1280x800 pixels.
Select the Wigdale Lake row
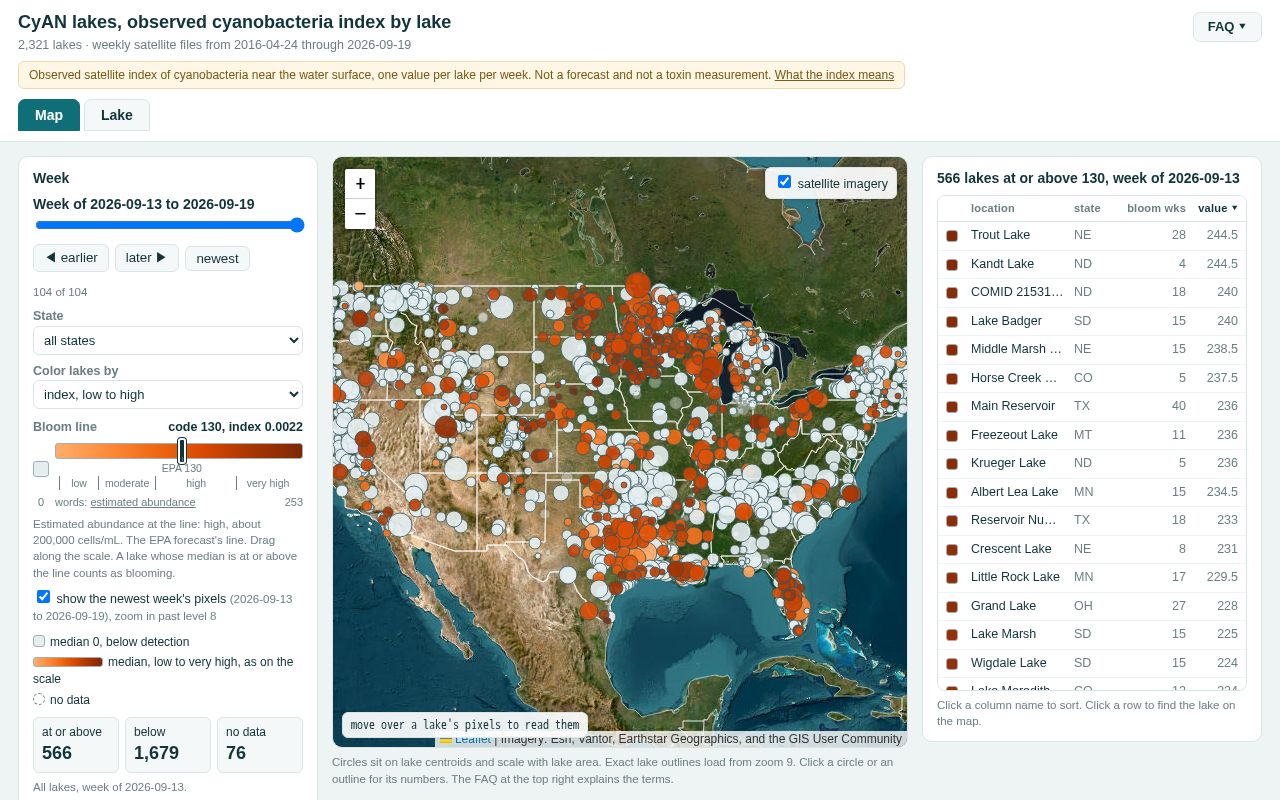click(x=1092, y=663)
